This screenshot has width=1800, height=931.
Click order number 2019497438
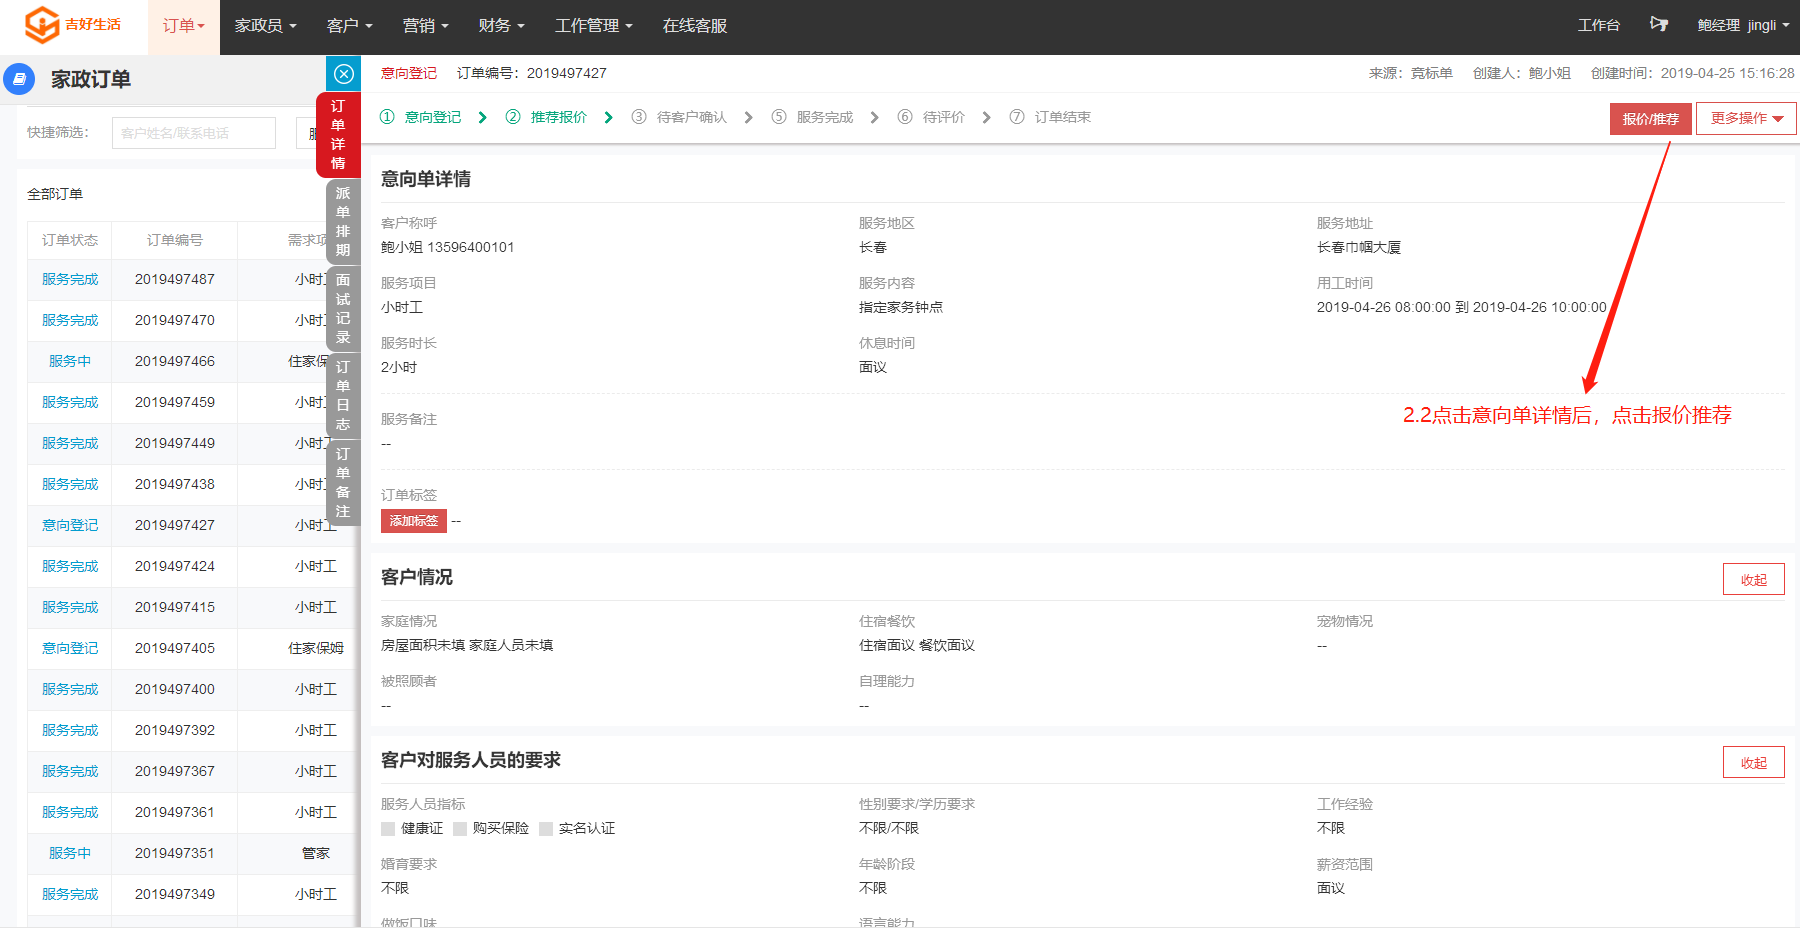[175, 485]
